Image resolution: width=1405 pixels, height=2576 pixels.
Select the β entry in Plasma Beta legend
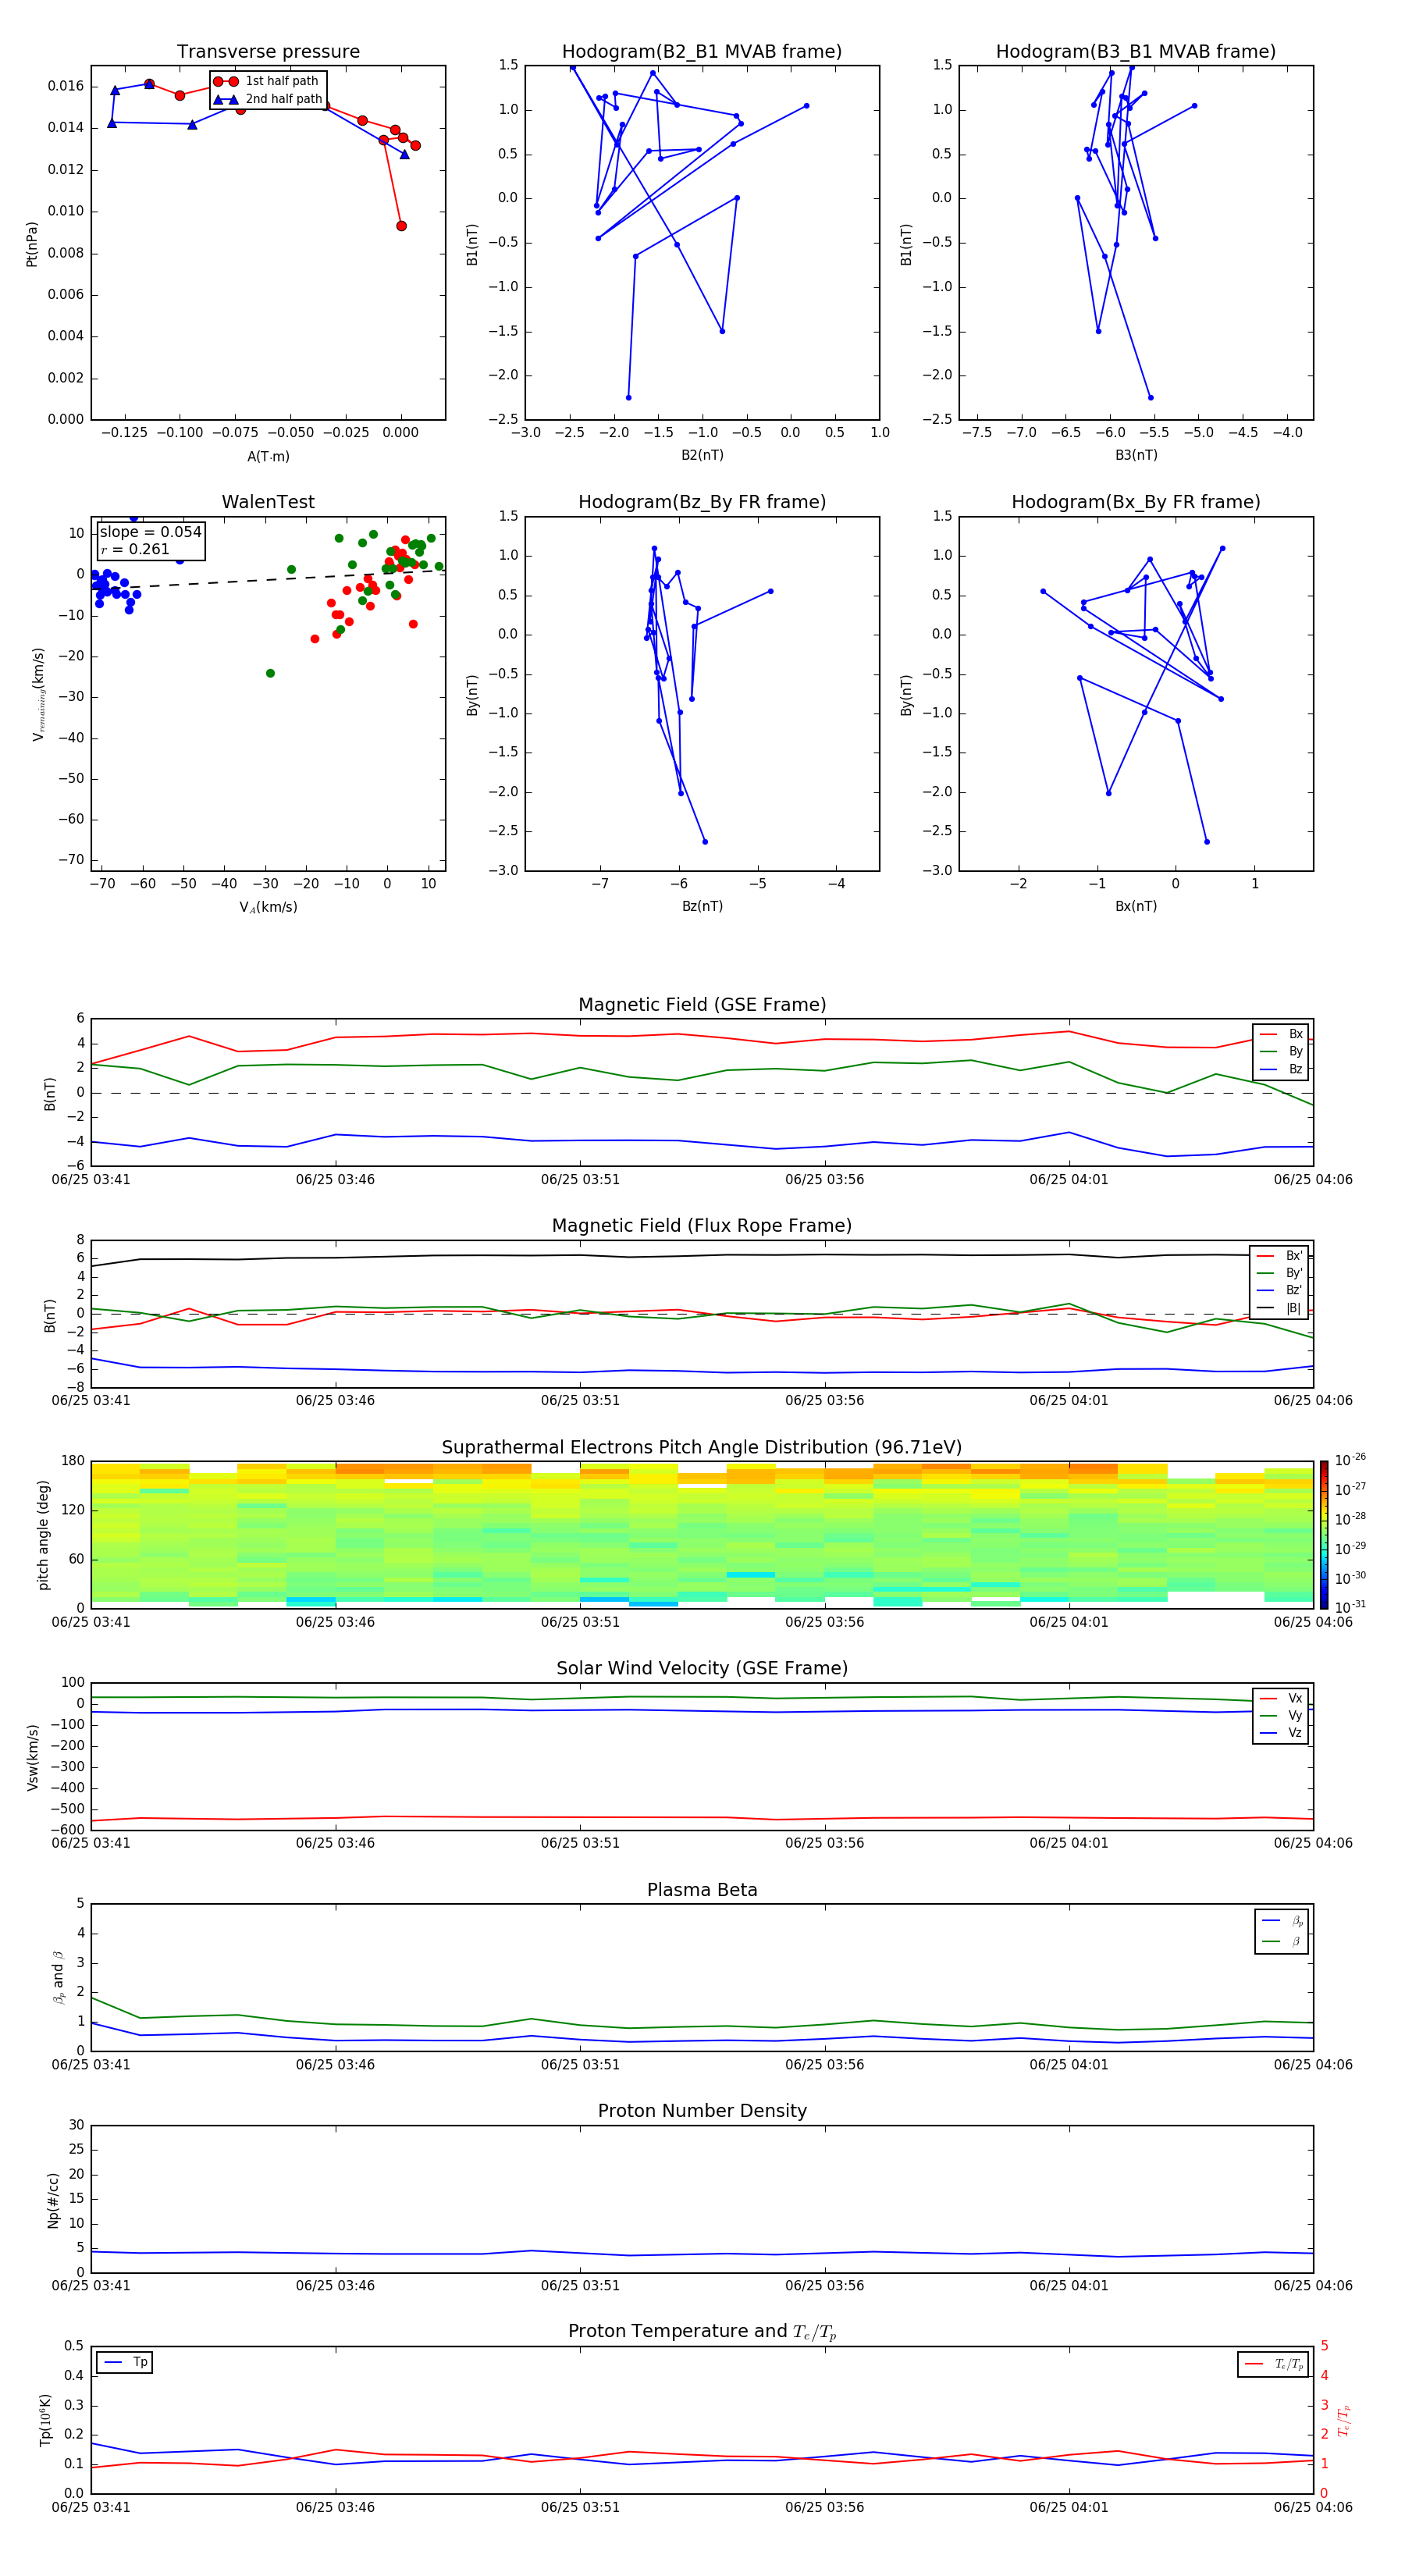pyautogui.click(x=1282, y=1941)
